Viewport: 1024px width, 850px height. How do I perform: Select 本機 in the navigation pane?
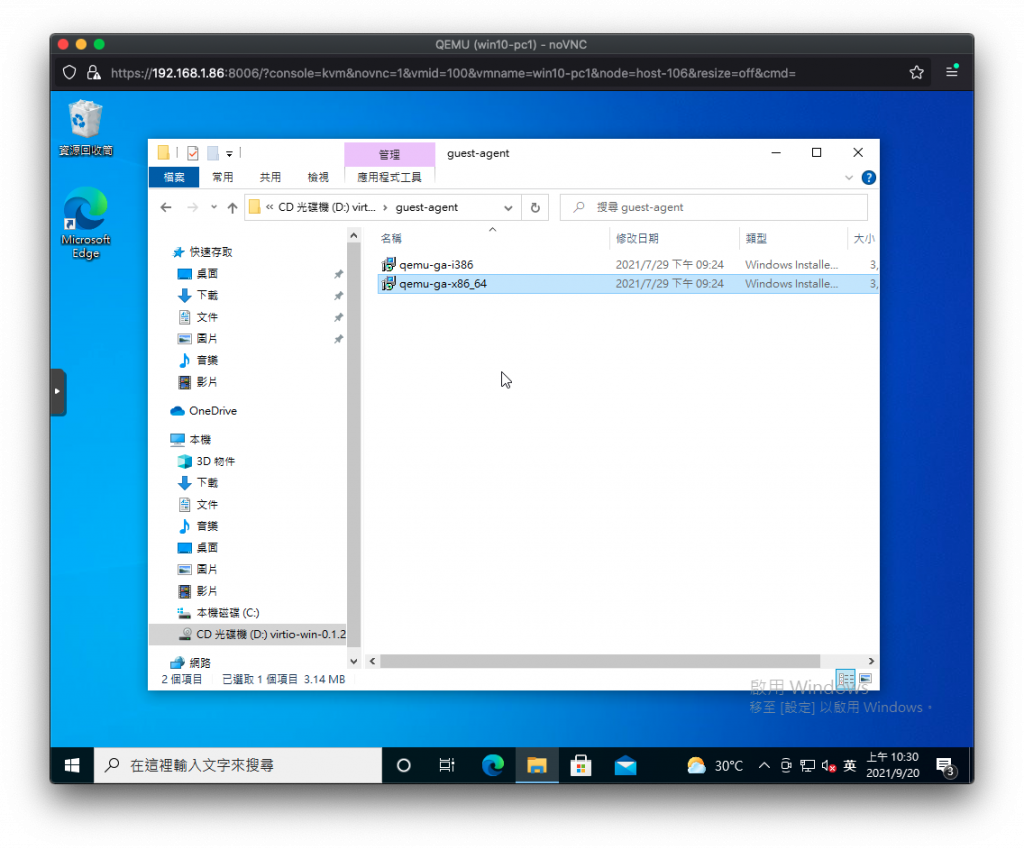coord(200,439)
